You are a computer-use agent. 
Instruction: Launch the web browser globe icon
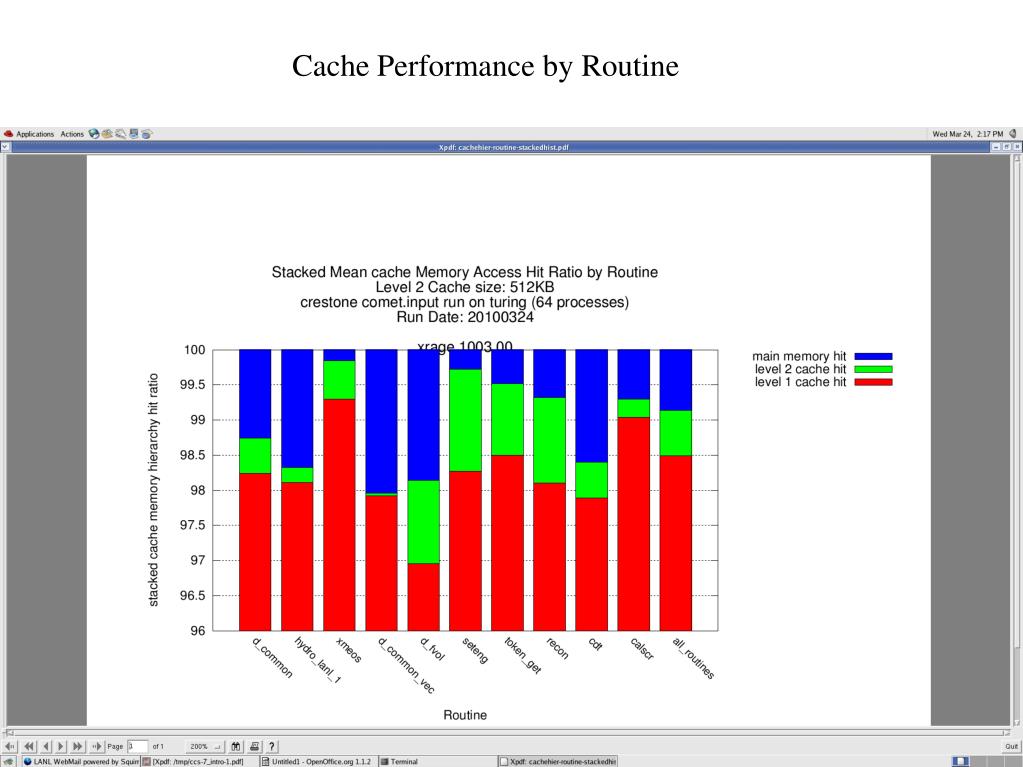tap(94, 134)
